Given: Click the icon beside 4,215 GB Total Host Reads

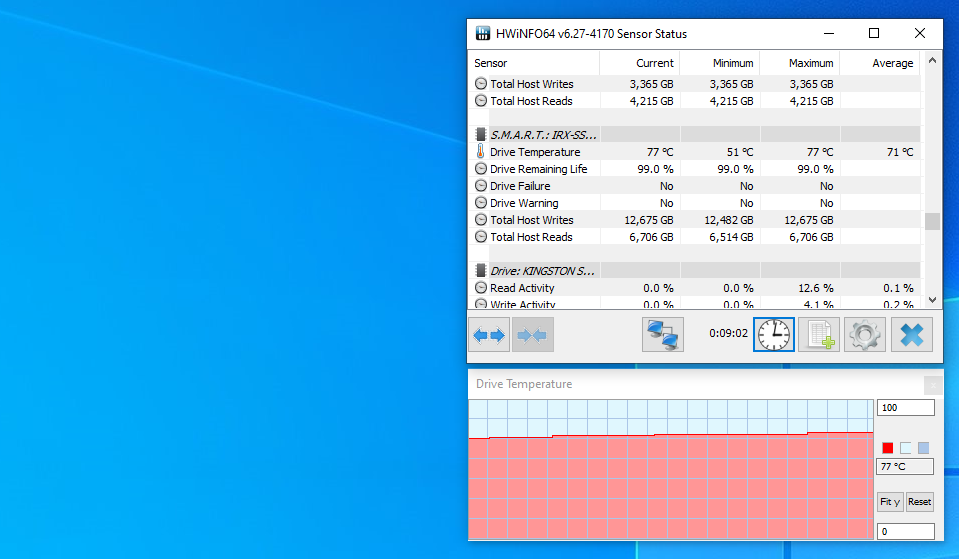Looking at the screenshot, I should coord(481,101).
